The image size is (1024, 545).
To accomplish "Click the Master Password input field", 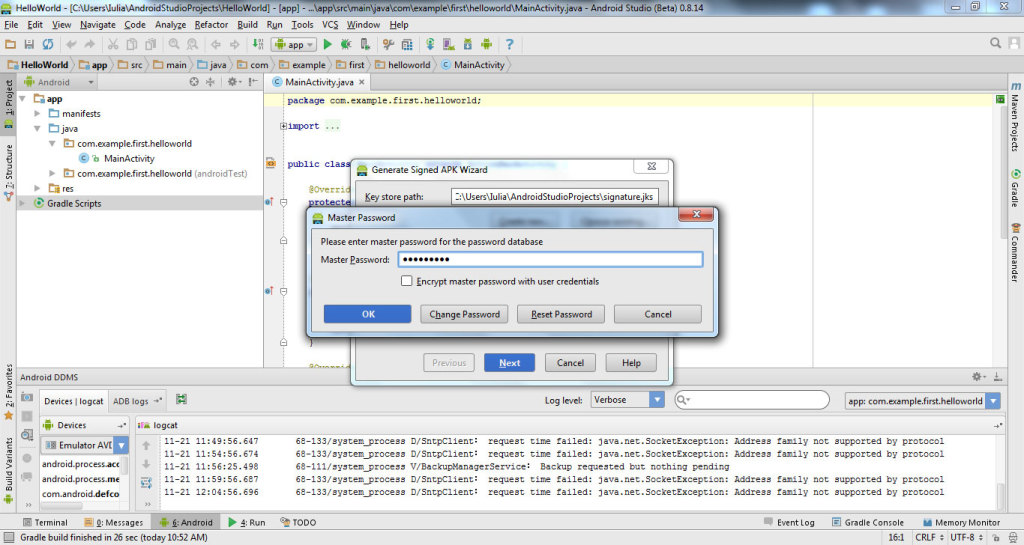I will click(x=551, y=259).
